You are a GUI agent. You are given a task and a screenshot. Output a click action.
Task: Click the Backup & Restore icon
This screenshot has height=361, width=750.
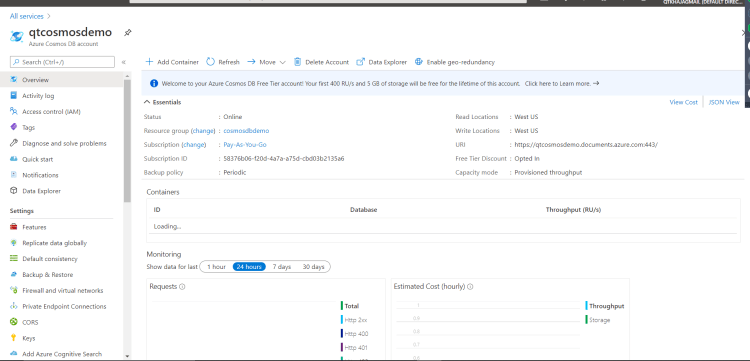point(14,274)
